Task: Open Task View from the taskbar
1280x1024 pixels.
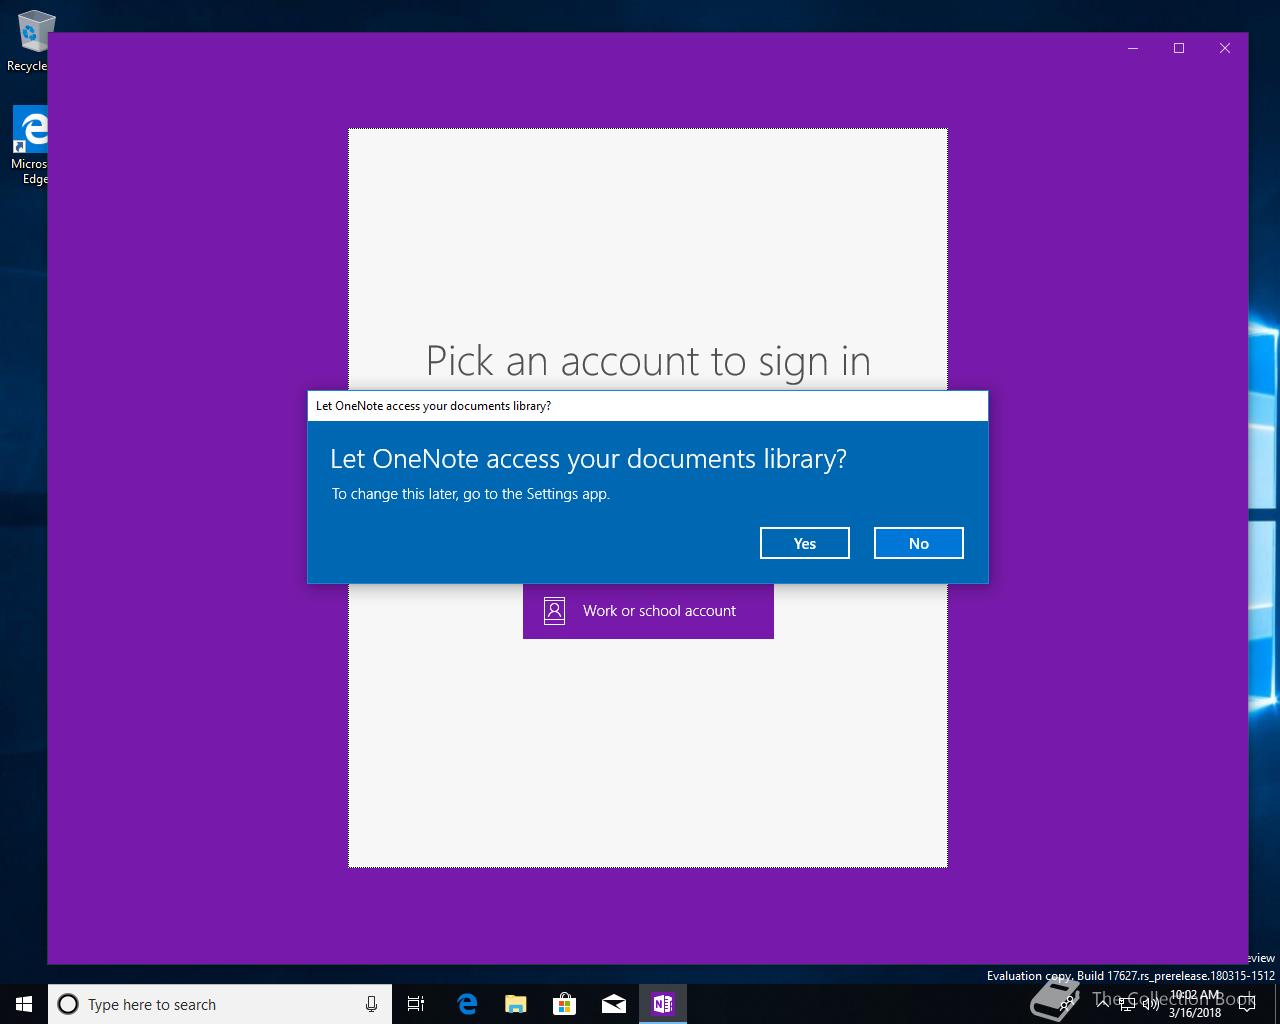Action: coord(416,1004)
